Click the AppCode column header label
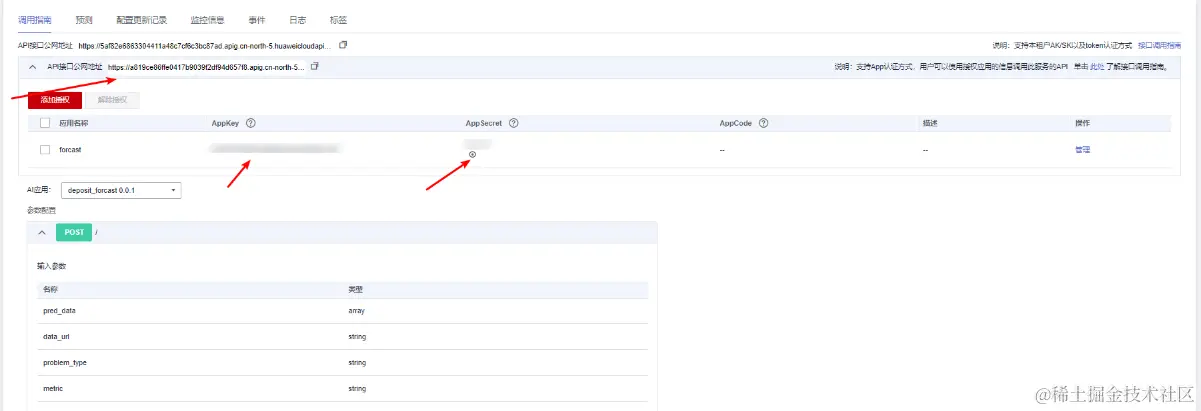 click(736, 123)
